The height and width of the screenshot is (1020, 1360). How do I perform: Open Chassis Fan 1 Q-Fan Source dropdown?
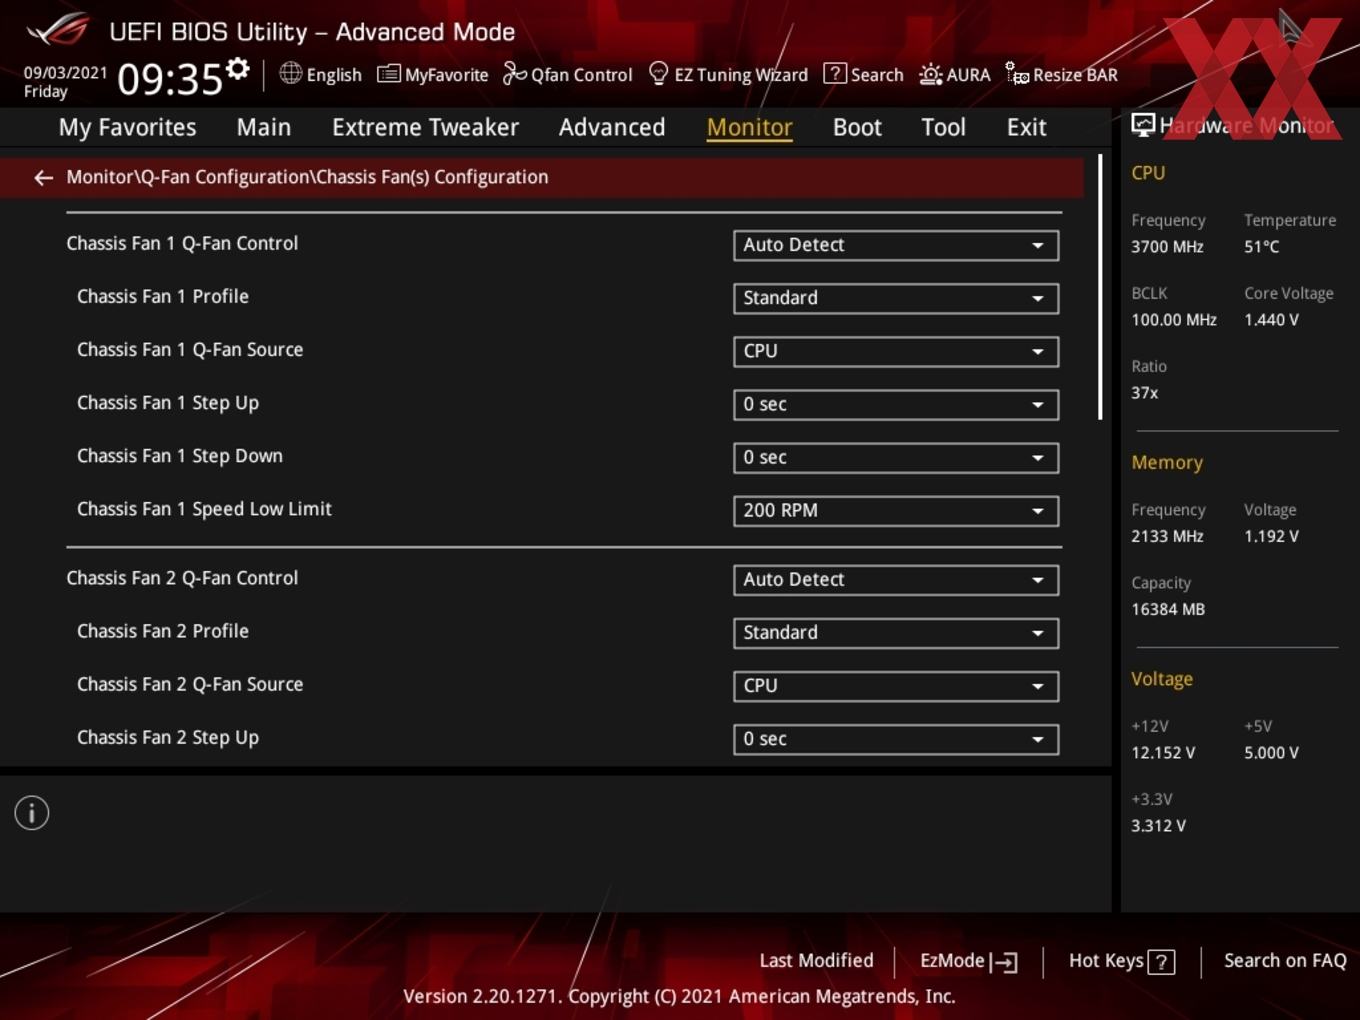(x=896, y=351)
